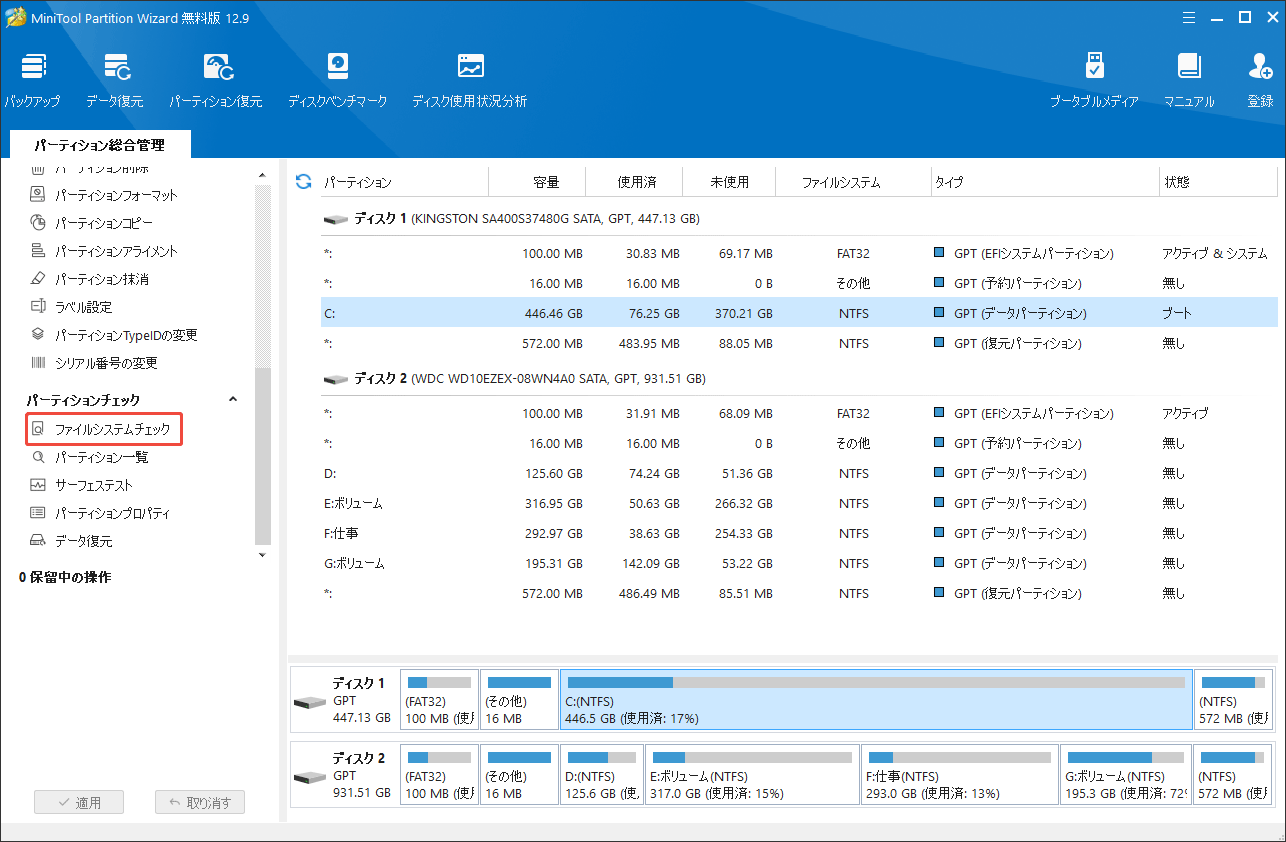Select G:ボリューム(NTFS) block in disk map
The width and height of the screenshot is (1286, 842).
pyautogui.click(x=1126, y=774)
